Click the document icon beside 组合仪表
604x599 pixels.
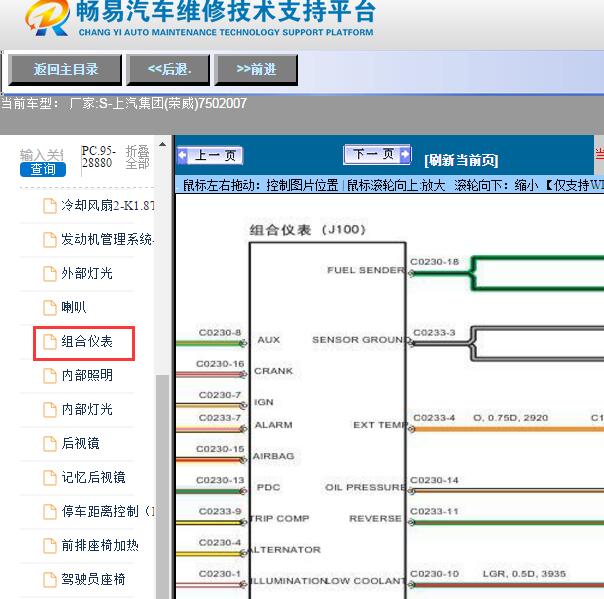tap(50, 342)
